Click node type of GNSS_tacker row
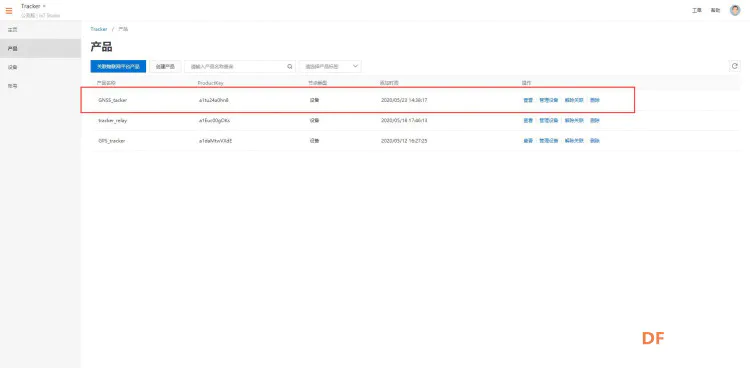This screenshot has height=368, width=750. point(314,100)
